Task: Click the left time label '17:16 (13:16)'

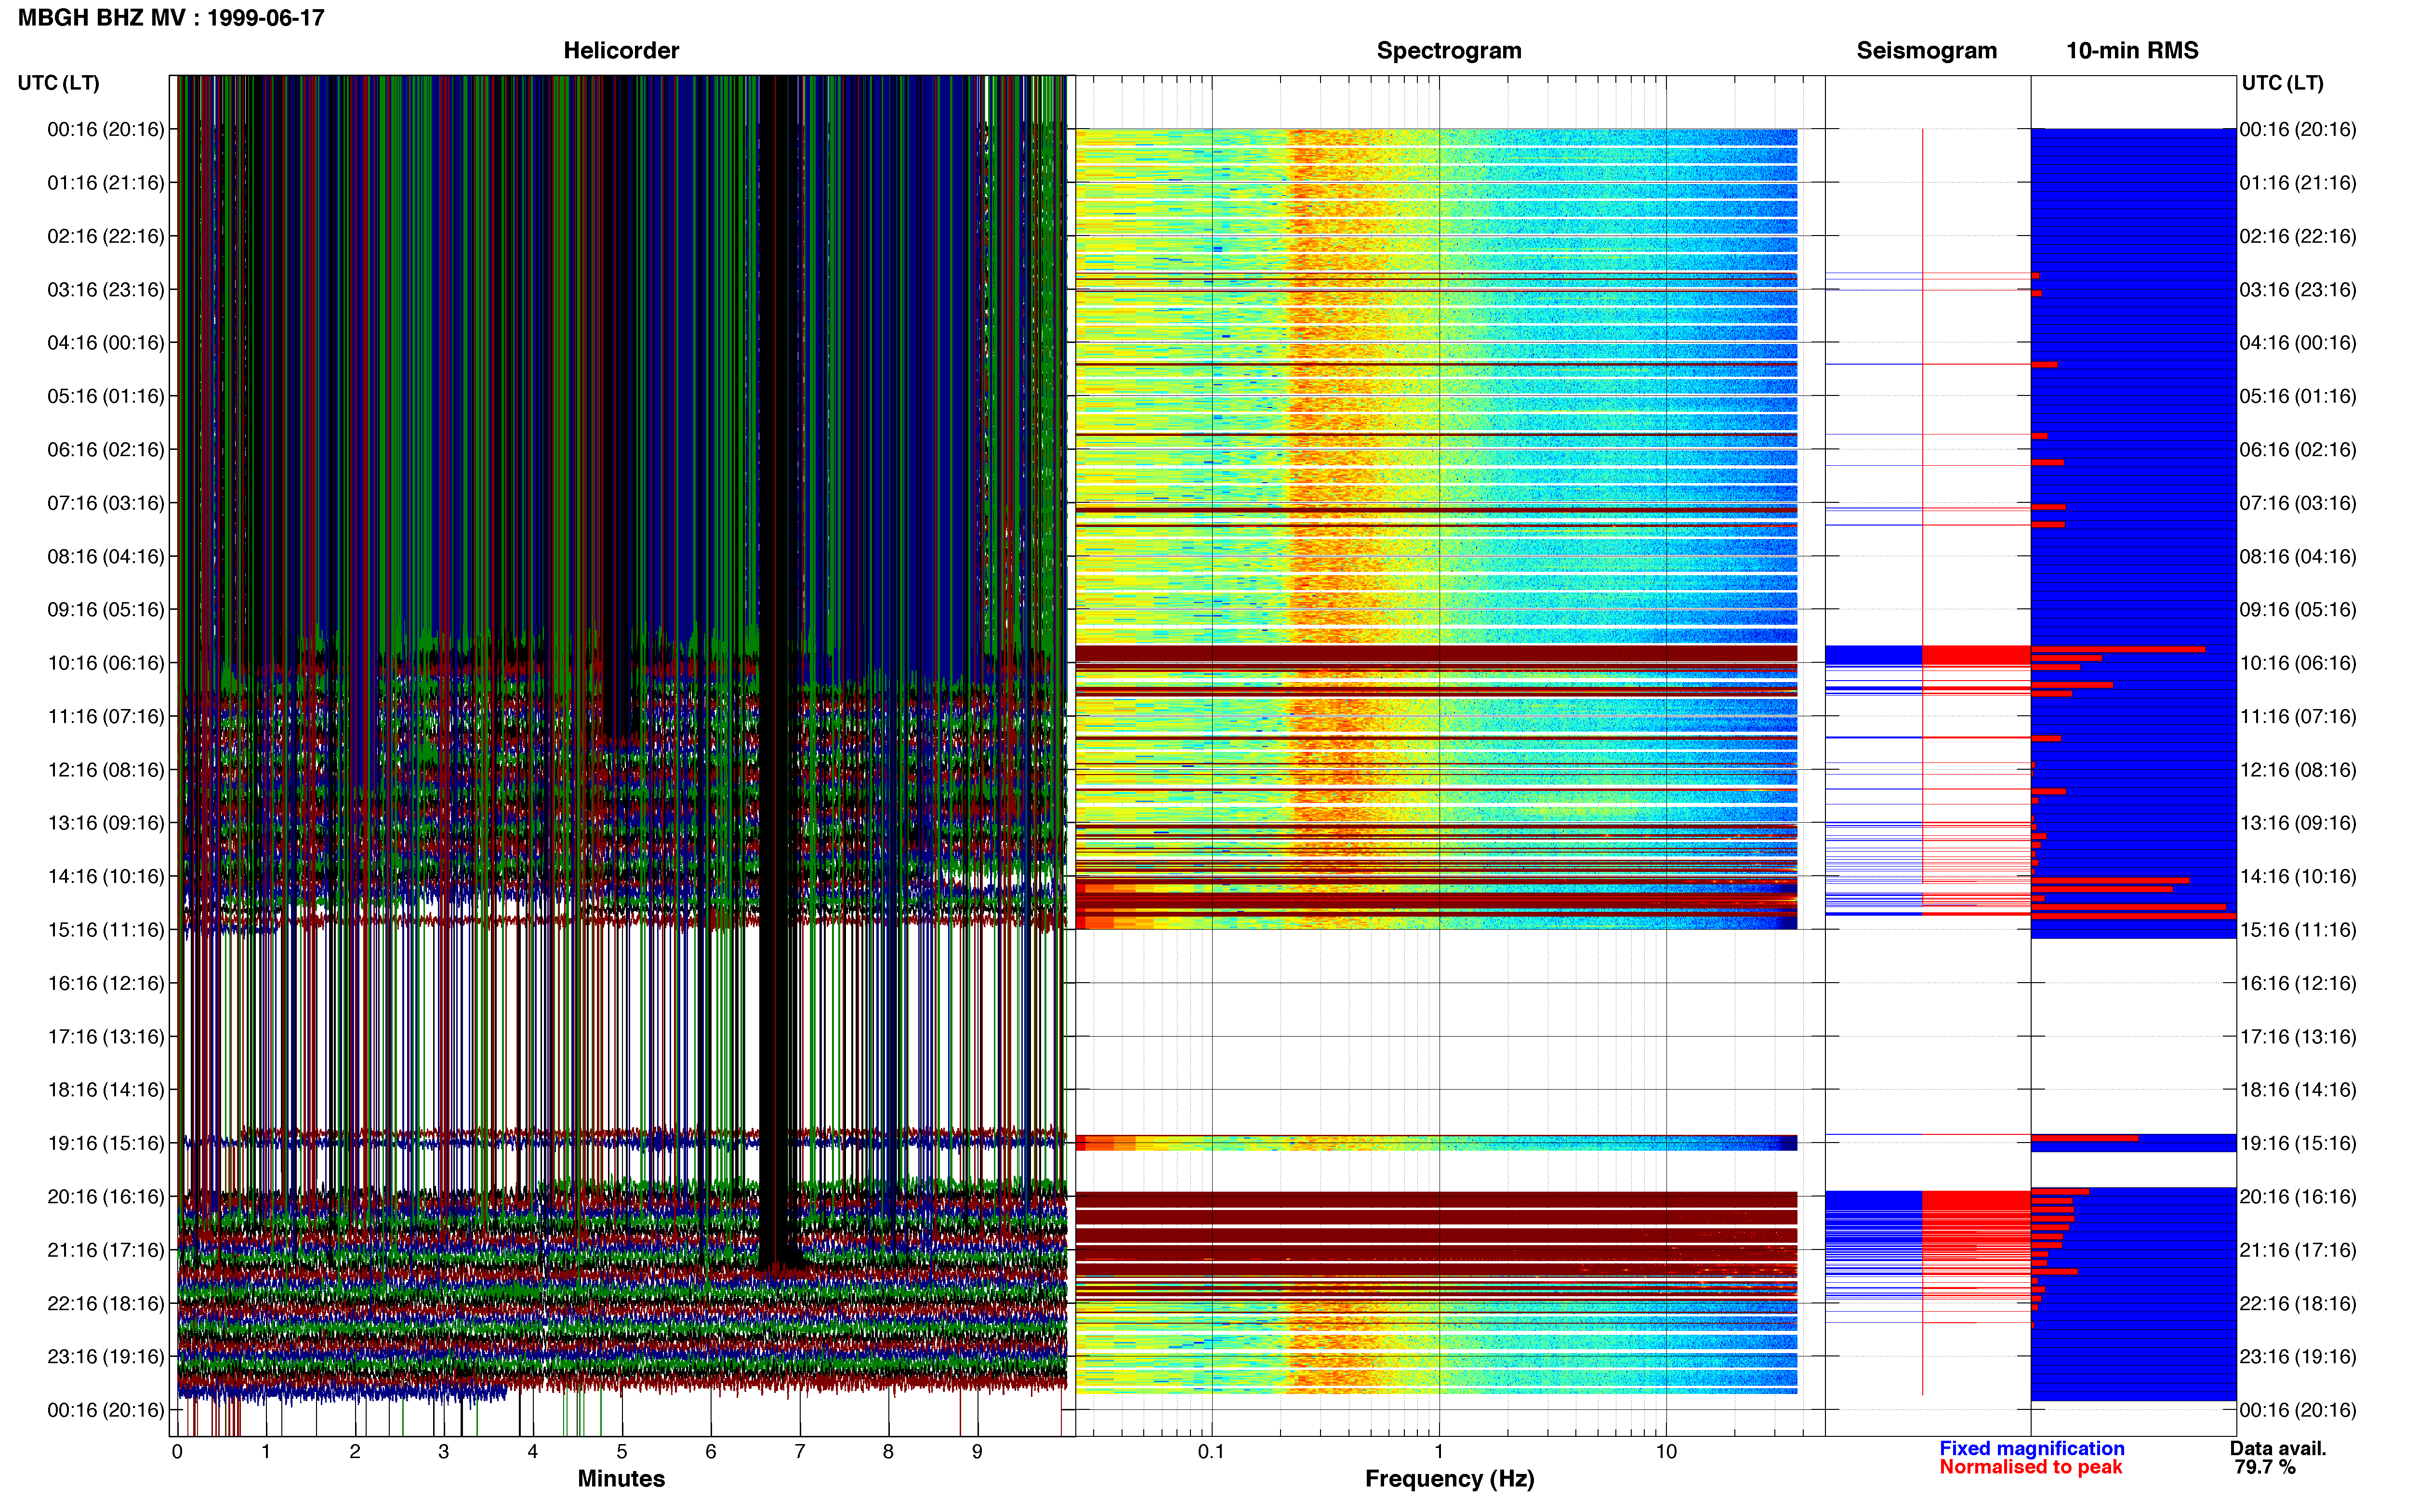Action: pos(106,1036)
